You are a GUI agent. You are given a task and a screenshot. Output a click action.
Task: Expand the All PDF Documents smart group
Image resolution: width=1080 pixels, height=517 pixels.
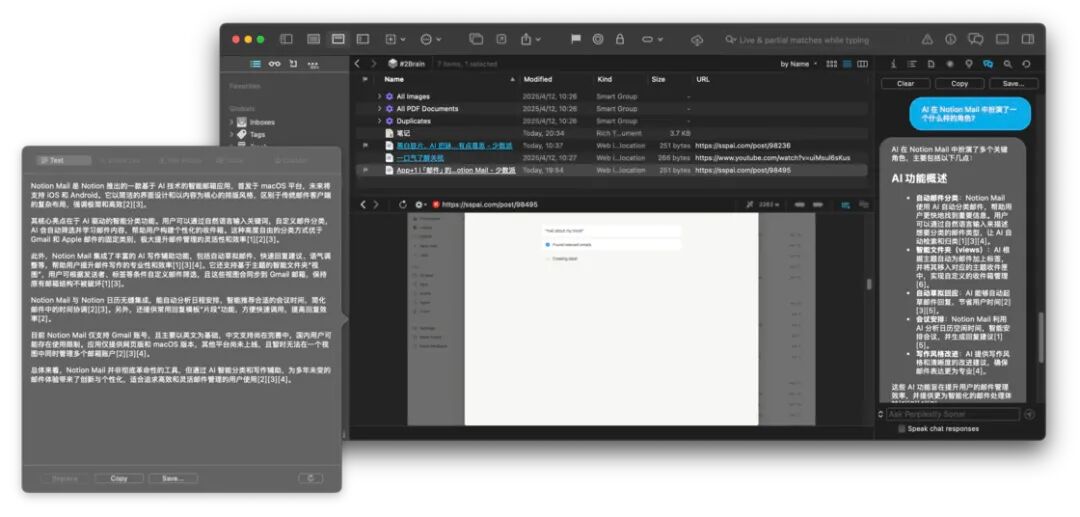tap(380, 109)
